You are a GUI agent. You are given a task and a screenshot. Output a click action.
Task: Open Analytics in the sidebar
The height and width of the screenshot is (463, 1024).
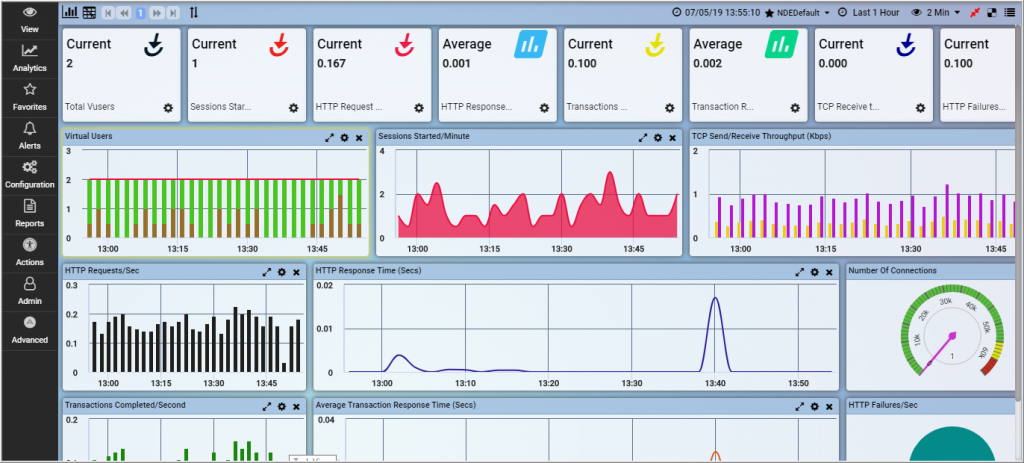tap(29, 59)
